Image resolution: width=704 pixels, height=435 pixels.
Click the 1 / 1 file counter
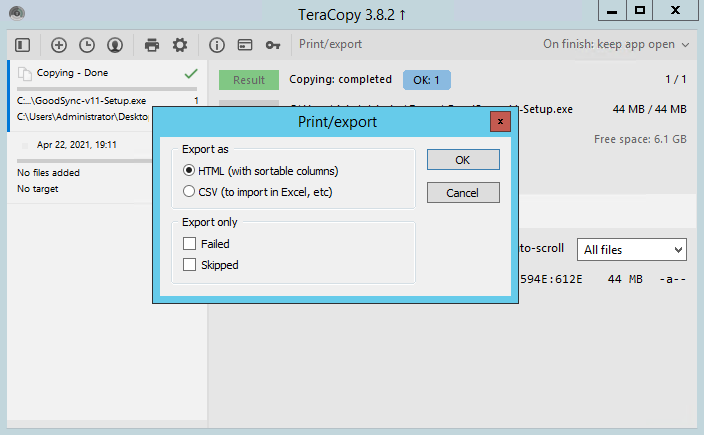[676, 79]
